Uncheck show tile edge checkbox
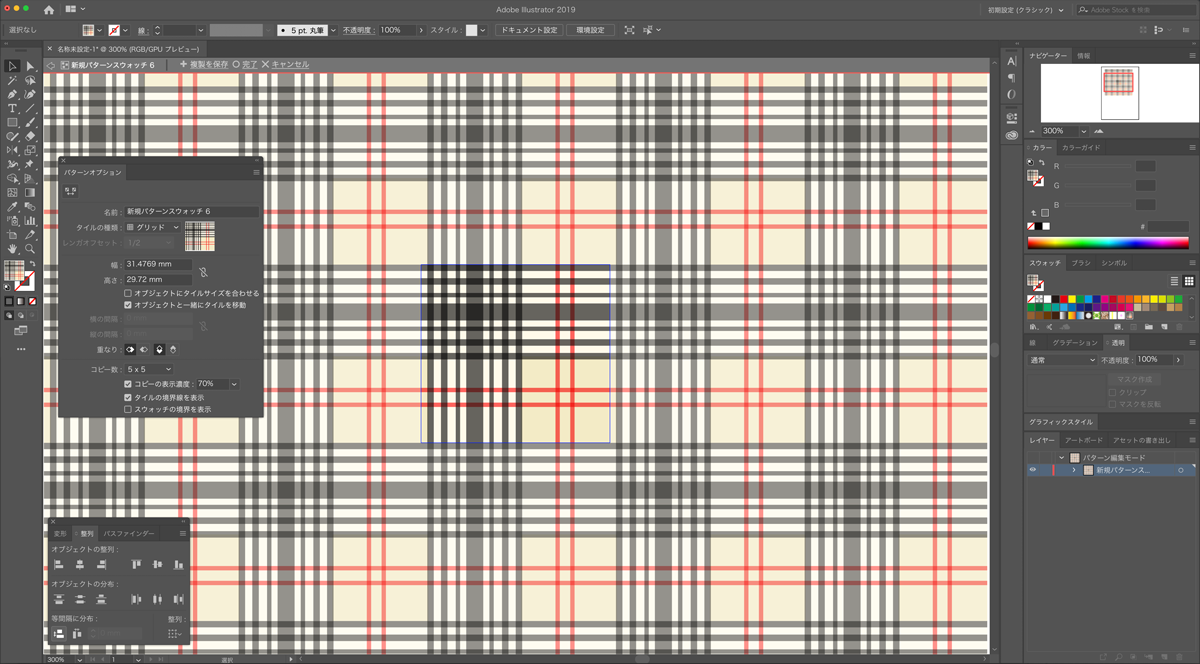The image size is (1200, 664). pos(128,397)
